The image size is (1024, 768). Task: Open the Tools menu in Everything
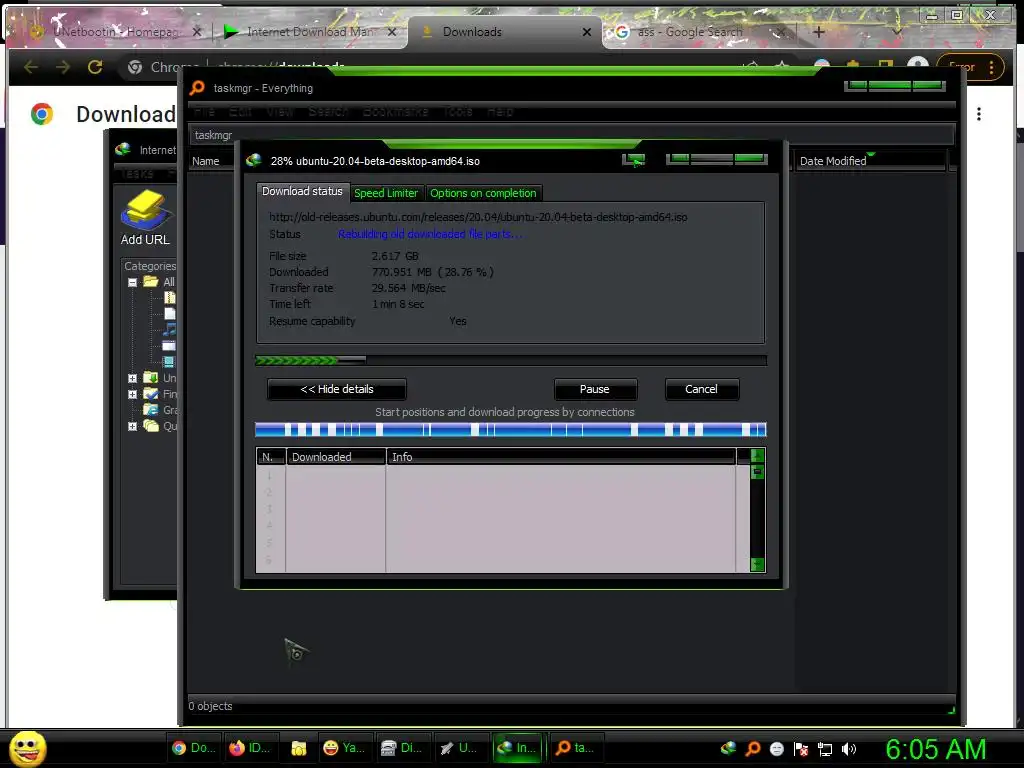458,112
